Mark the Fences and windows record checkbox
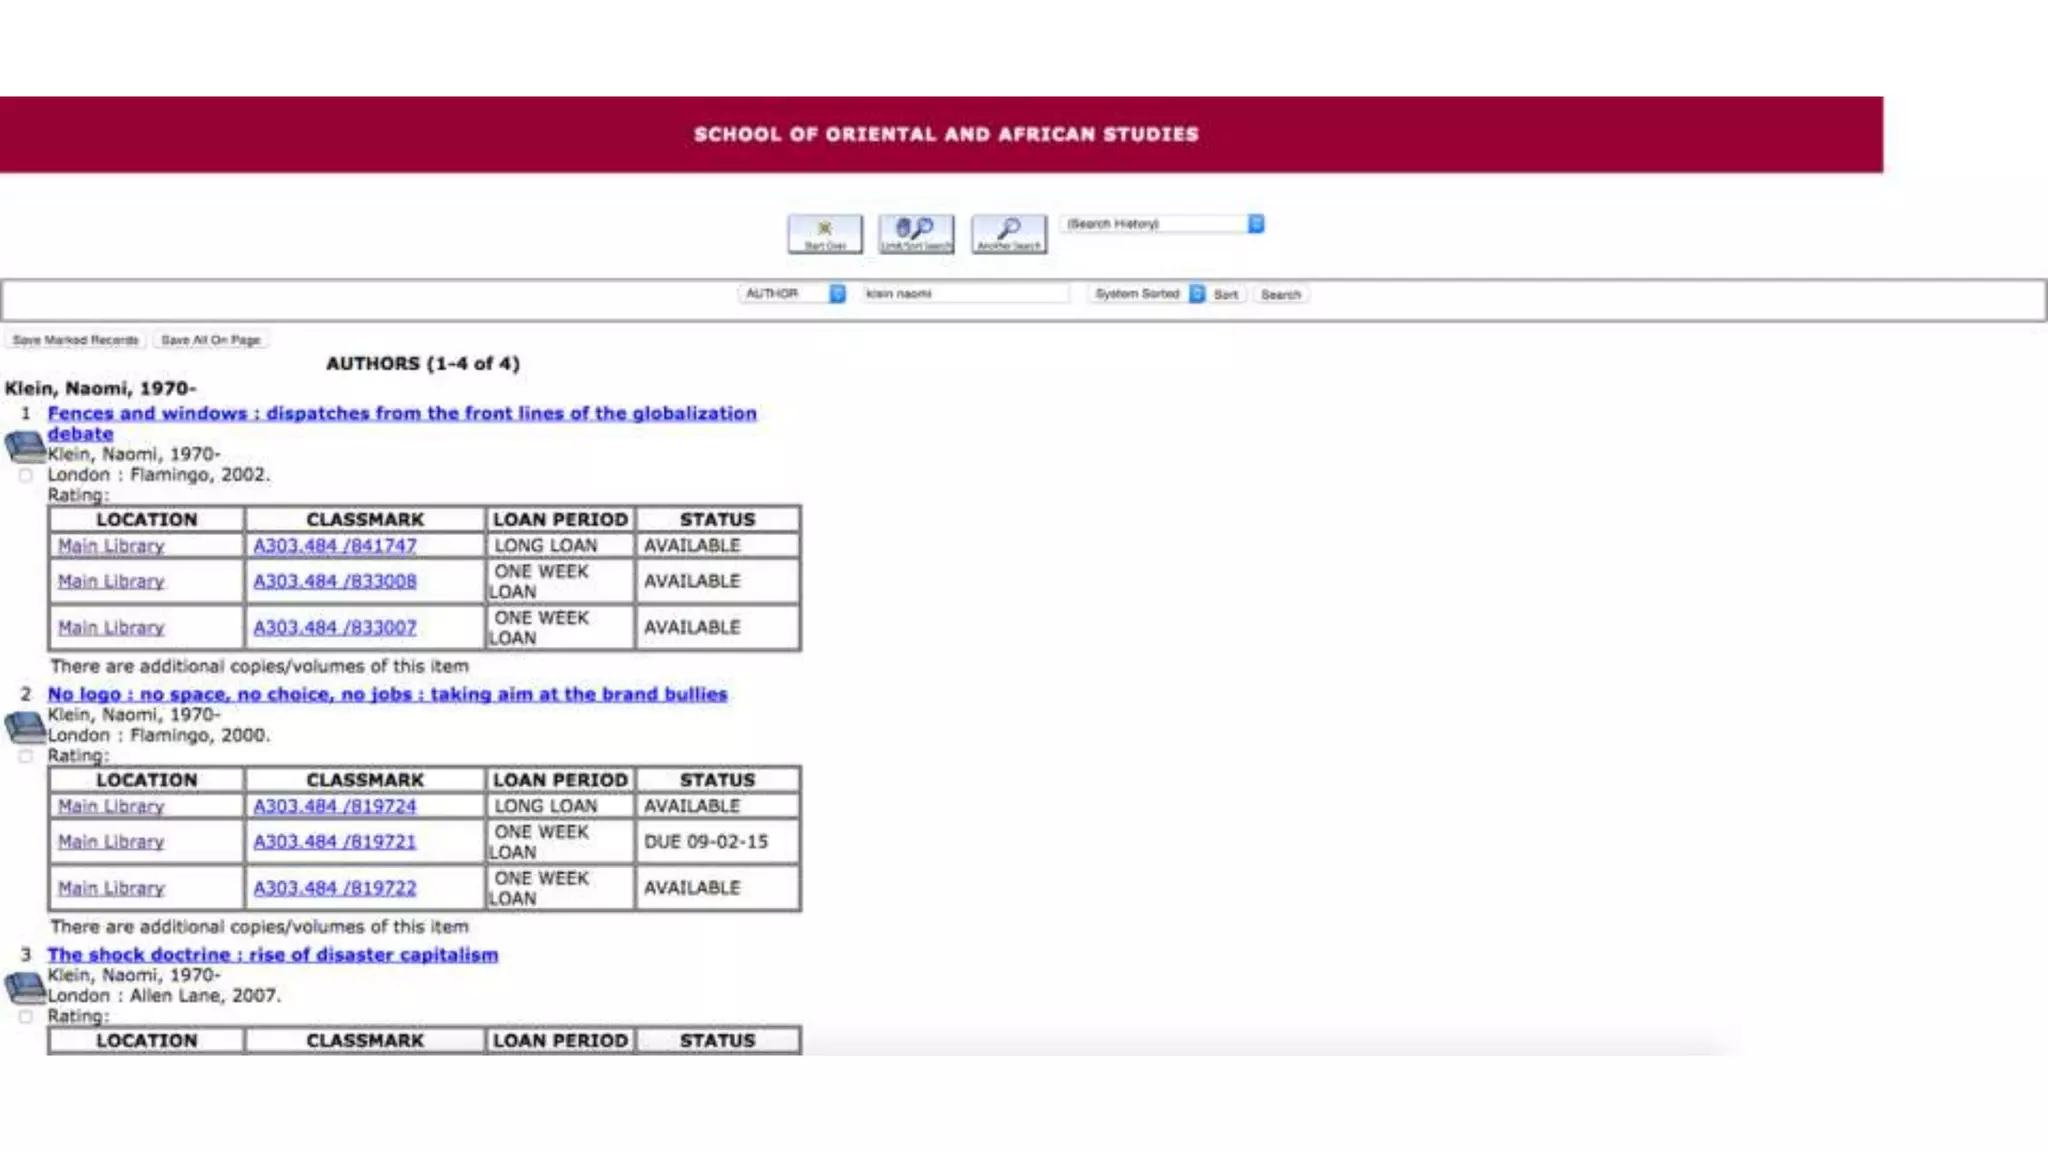 pyautogui.click(x=26, y=475)
